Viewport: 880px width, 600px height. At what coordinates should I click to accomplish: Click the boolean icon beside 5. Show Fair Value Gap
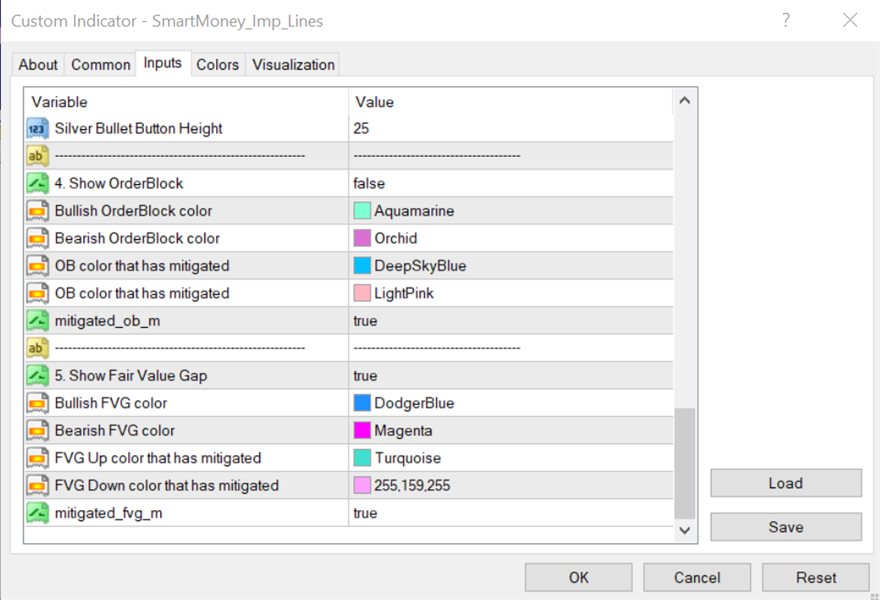coord(37,376)
